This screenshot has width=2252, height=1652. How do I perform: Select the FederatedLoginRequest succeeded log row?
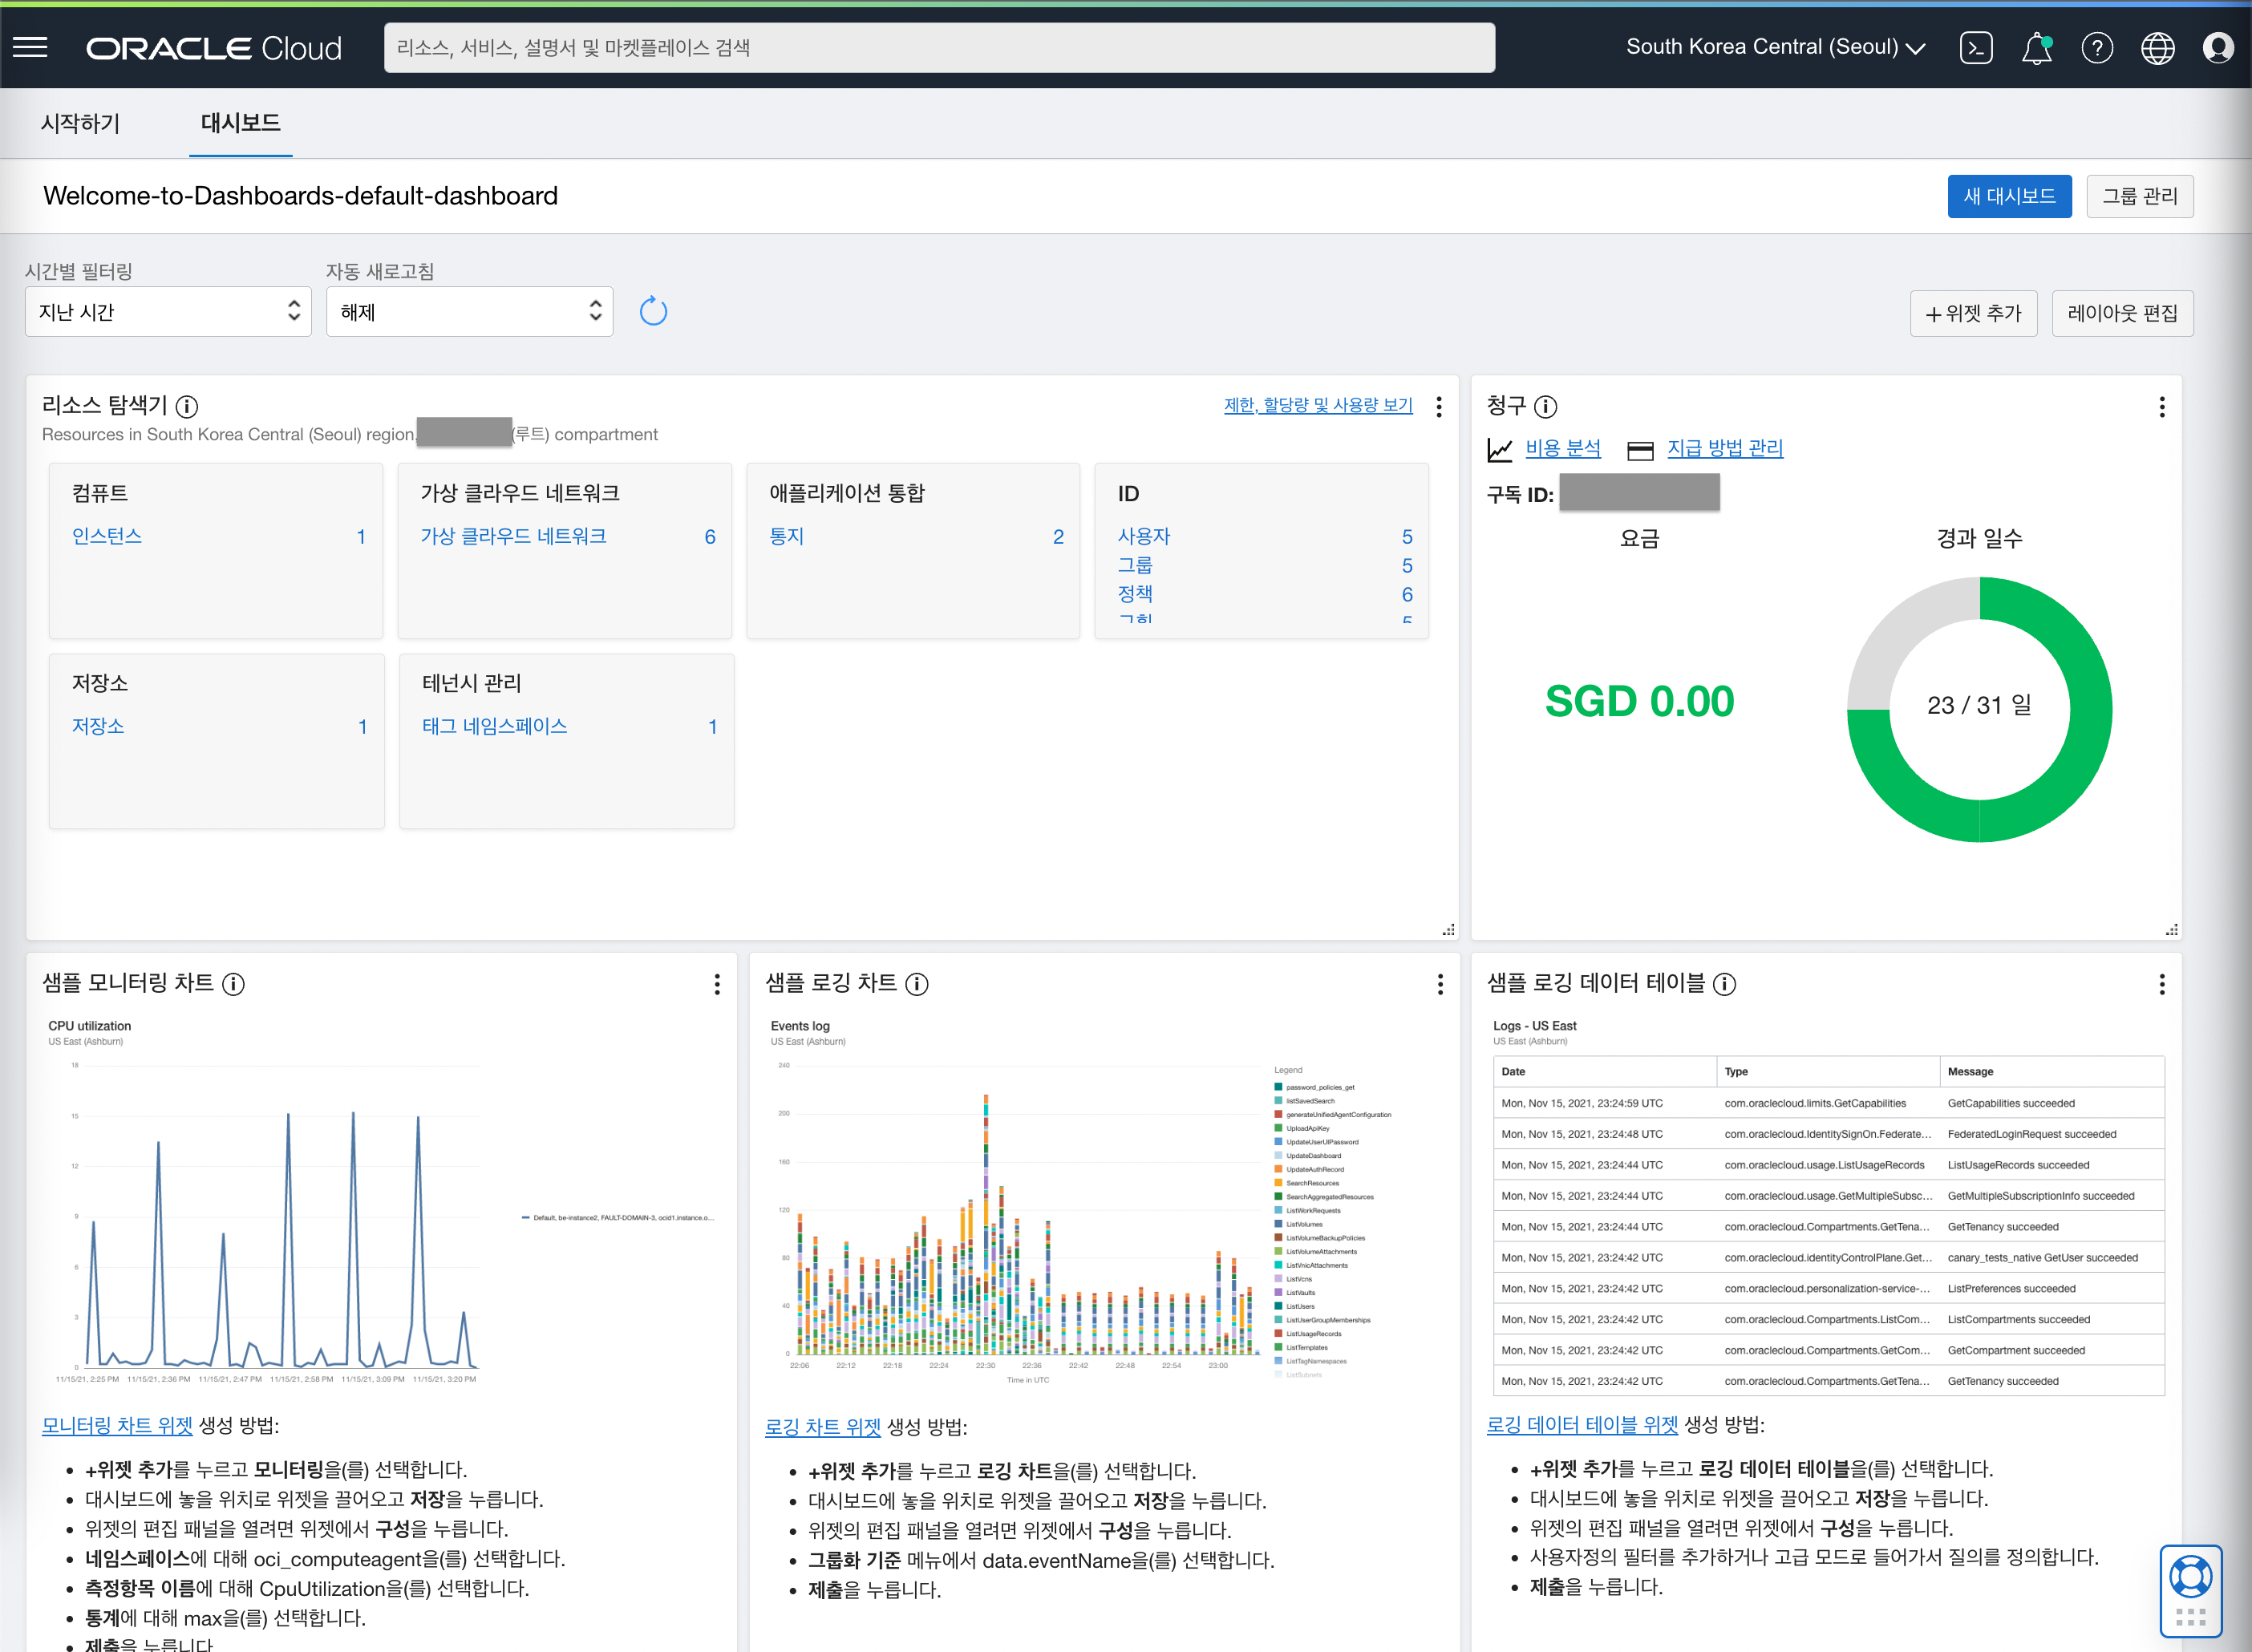tap(1829, 1134)
